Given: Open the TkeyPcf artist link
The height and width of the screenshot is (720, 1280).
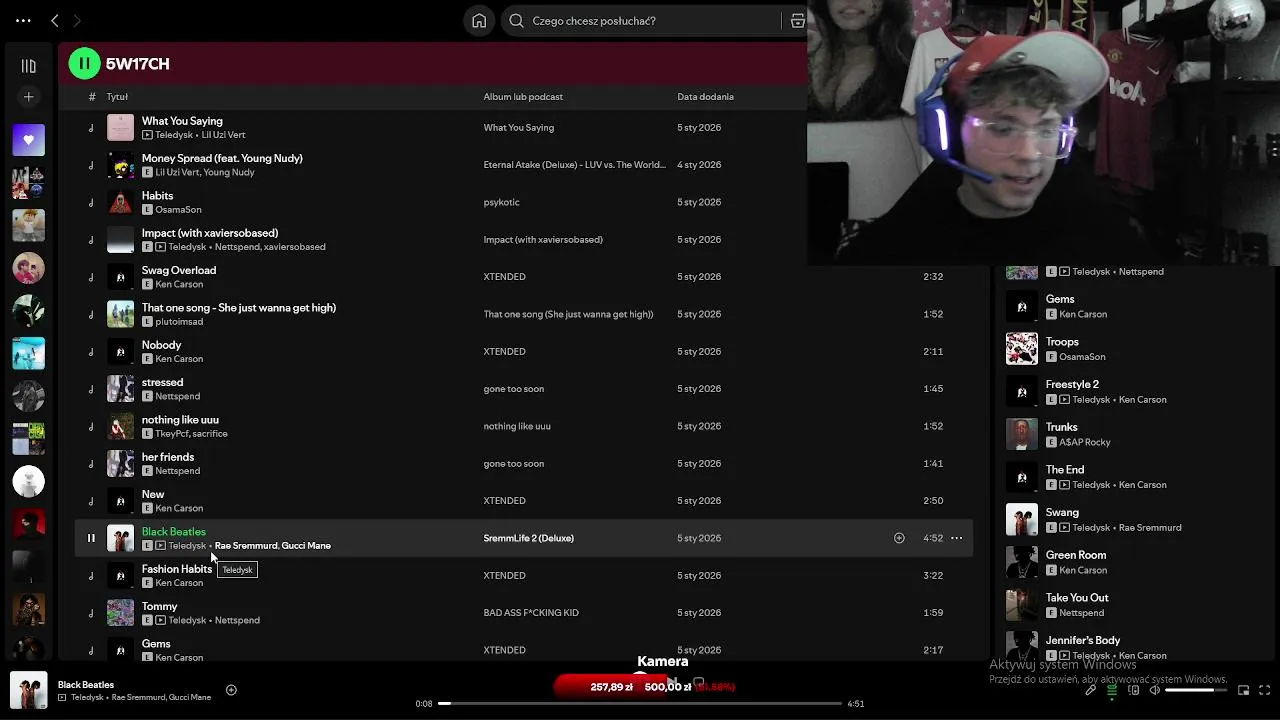Looking at the screenshot, I should pyautogui.click(x=172, y=434).
